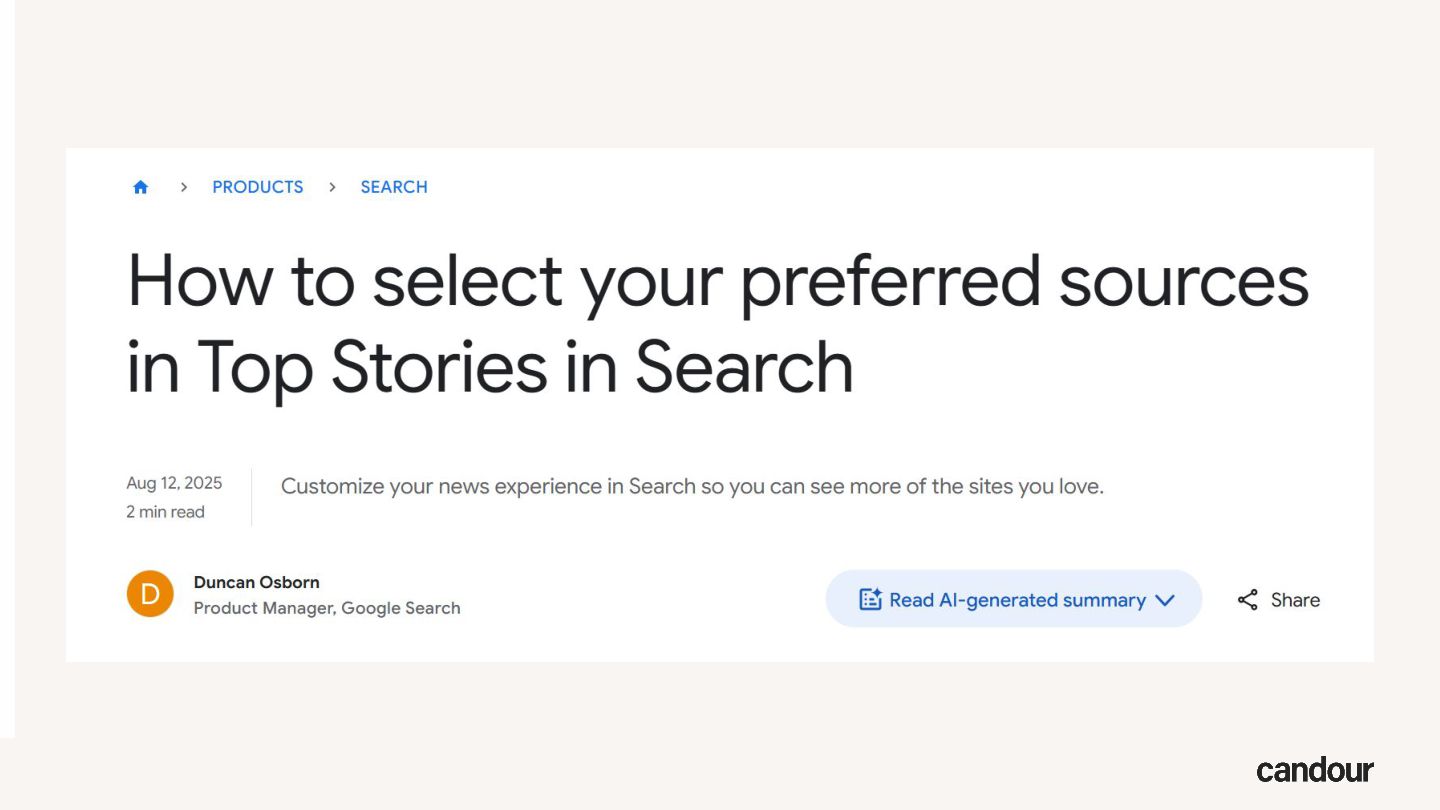1440x810 pixels.
Task: Click the orange D author avatar
Action: (x=150, y=594)
